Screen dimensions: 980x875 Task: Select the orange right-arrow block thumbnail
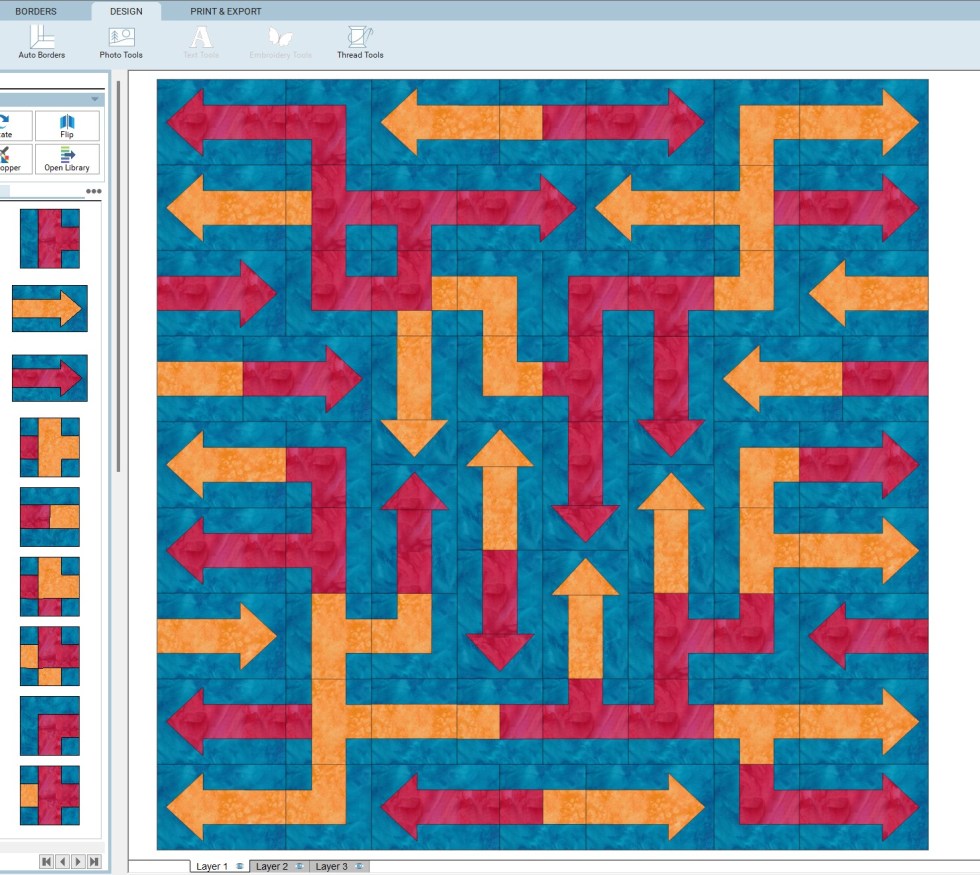[x=49, y=309]
